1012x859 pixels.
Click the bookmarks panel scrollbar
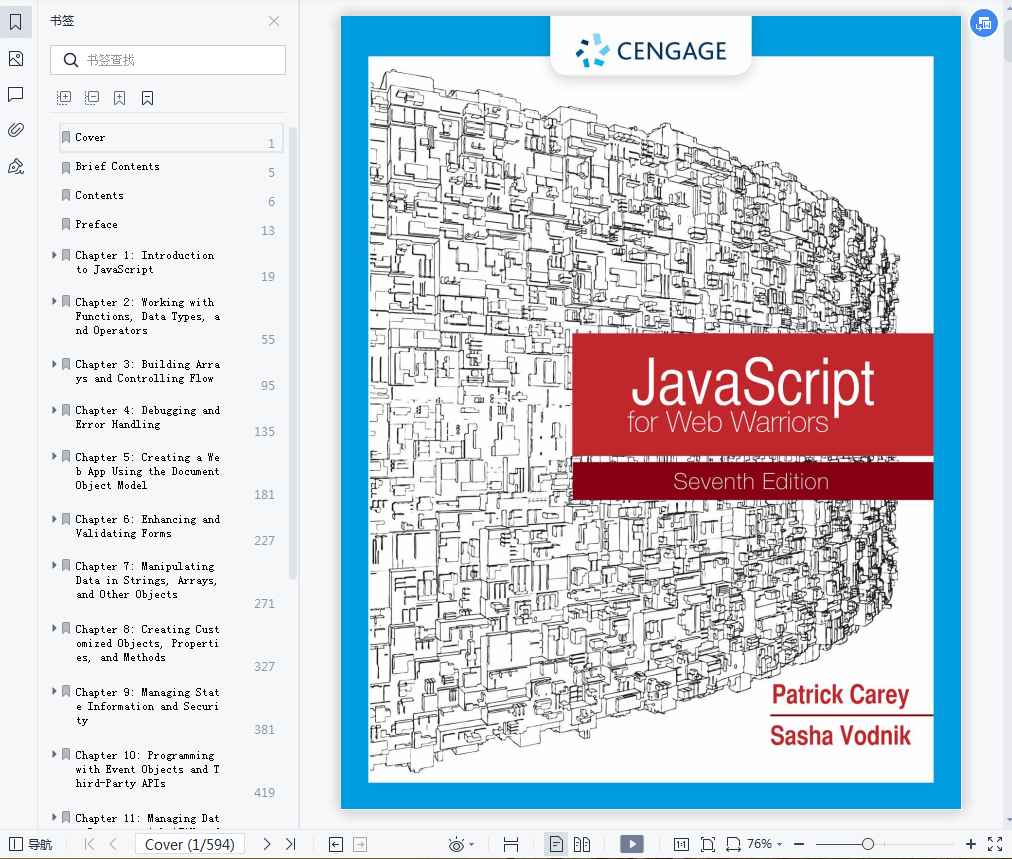click(292, 354)
